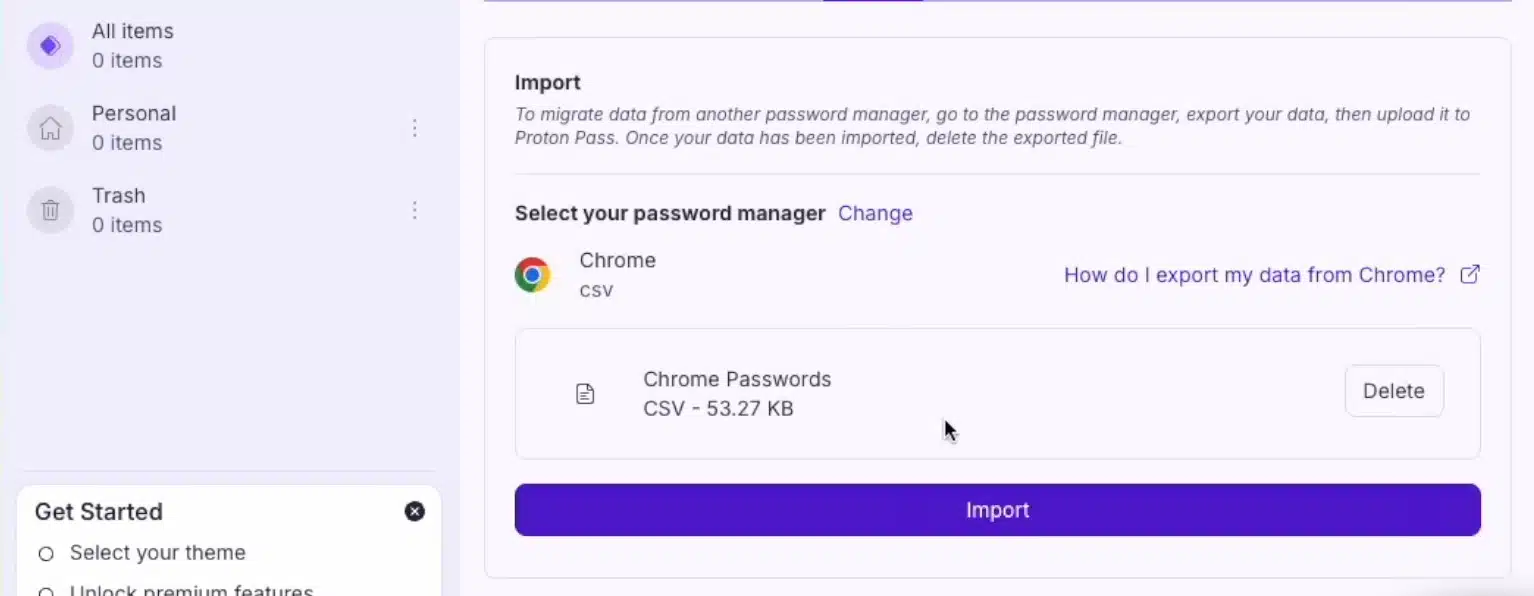Screen dimensions: 1534x596
Task: Delete the Chrome Passwords CSV file
Action: [1393, 390]
